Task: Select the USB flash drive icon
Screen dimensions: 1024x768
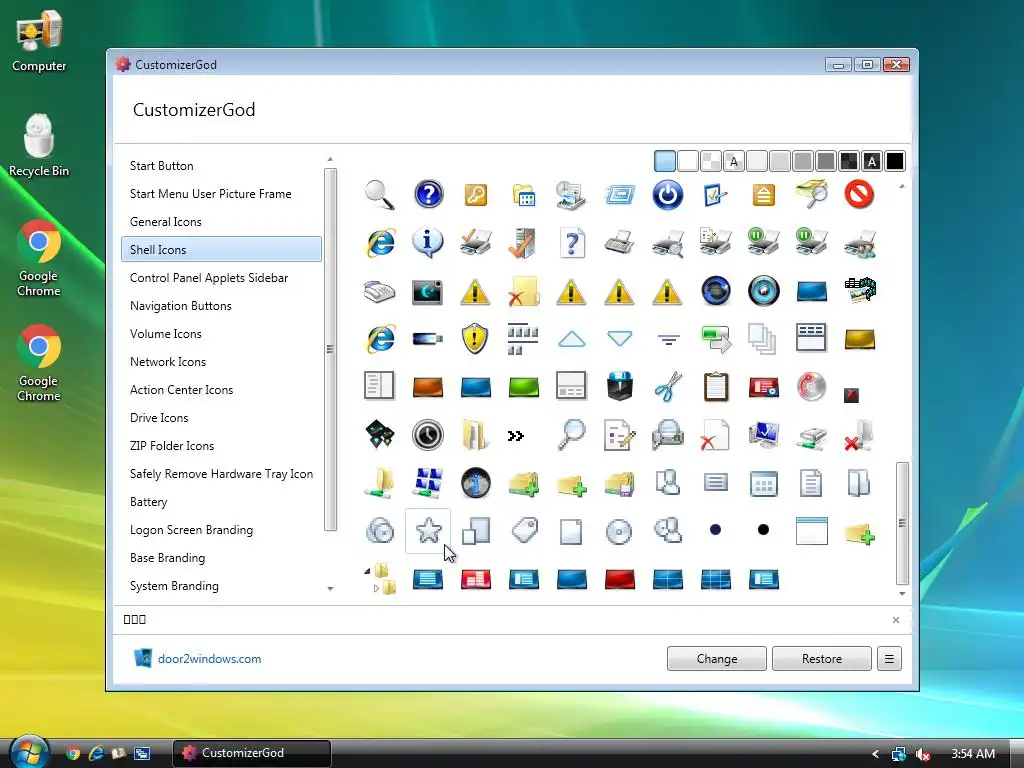Action: click(428, 339)
